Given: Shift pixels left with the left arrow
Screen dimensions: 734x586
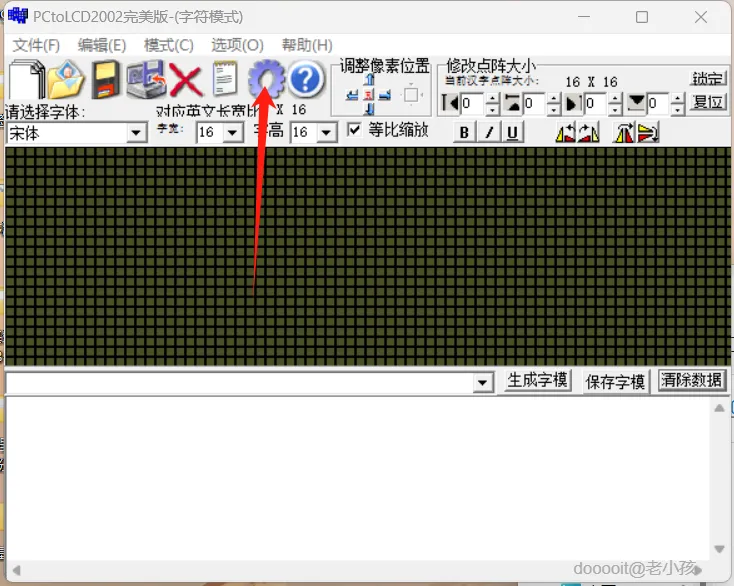Looking at the screenshot, I should pos(352,95).
